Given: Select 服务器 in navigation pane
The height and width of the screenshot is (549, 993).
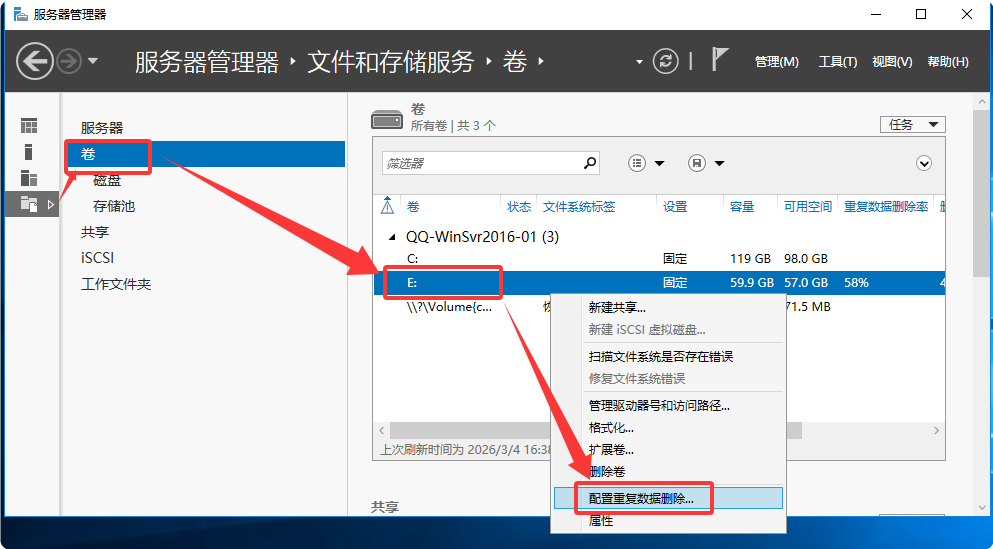Looking at the screenshot, I should pos(102,128).
